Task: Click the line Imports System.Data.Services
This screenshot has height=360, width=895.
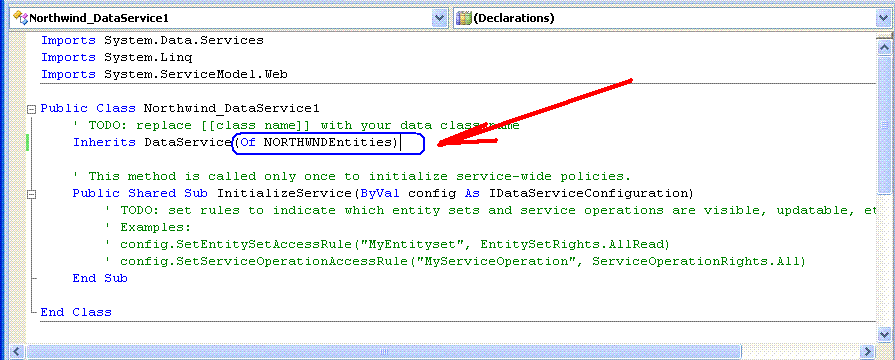Action: click(152, 41)
